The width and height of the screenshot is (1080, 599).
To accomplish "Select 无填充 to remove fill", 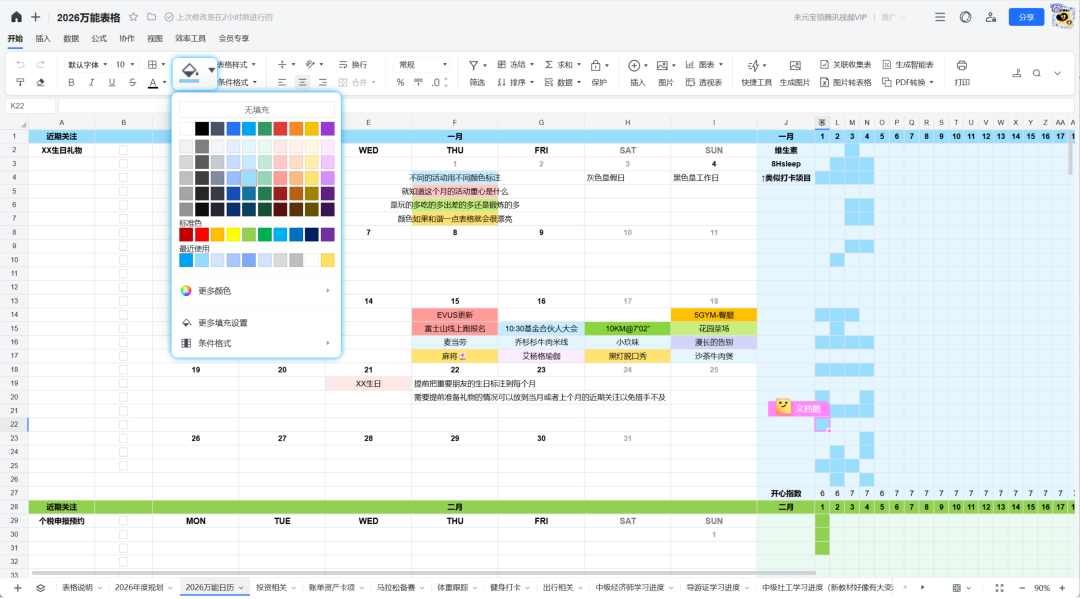I will (257, 109).
